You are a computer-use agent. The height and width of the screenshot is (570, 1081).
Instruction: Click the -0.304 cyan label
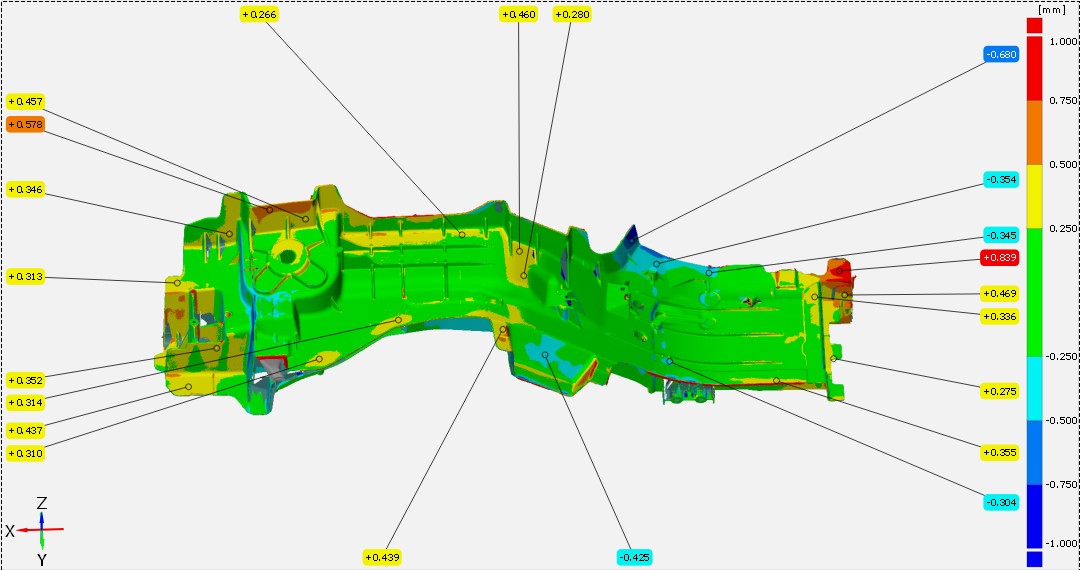[x=1000, y=502]
